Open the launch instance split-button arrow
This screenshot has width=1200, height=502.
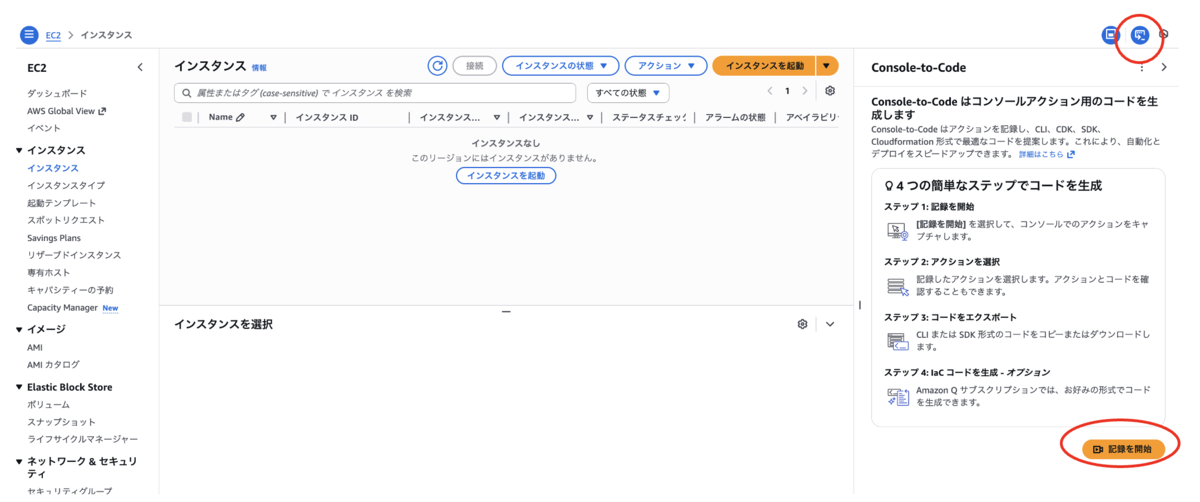click(x=827, y=66)
